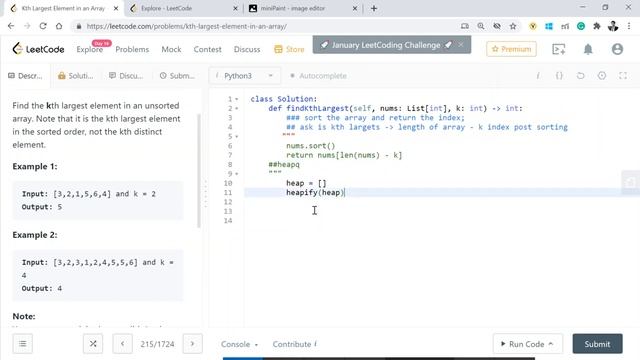Go to previous problem arrow
Viewport: 640px width, 360px height.
pyautogui.click(x=122, y=344)
